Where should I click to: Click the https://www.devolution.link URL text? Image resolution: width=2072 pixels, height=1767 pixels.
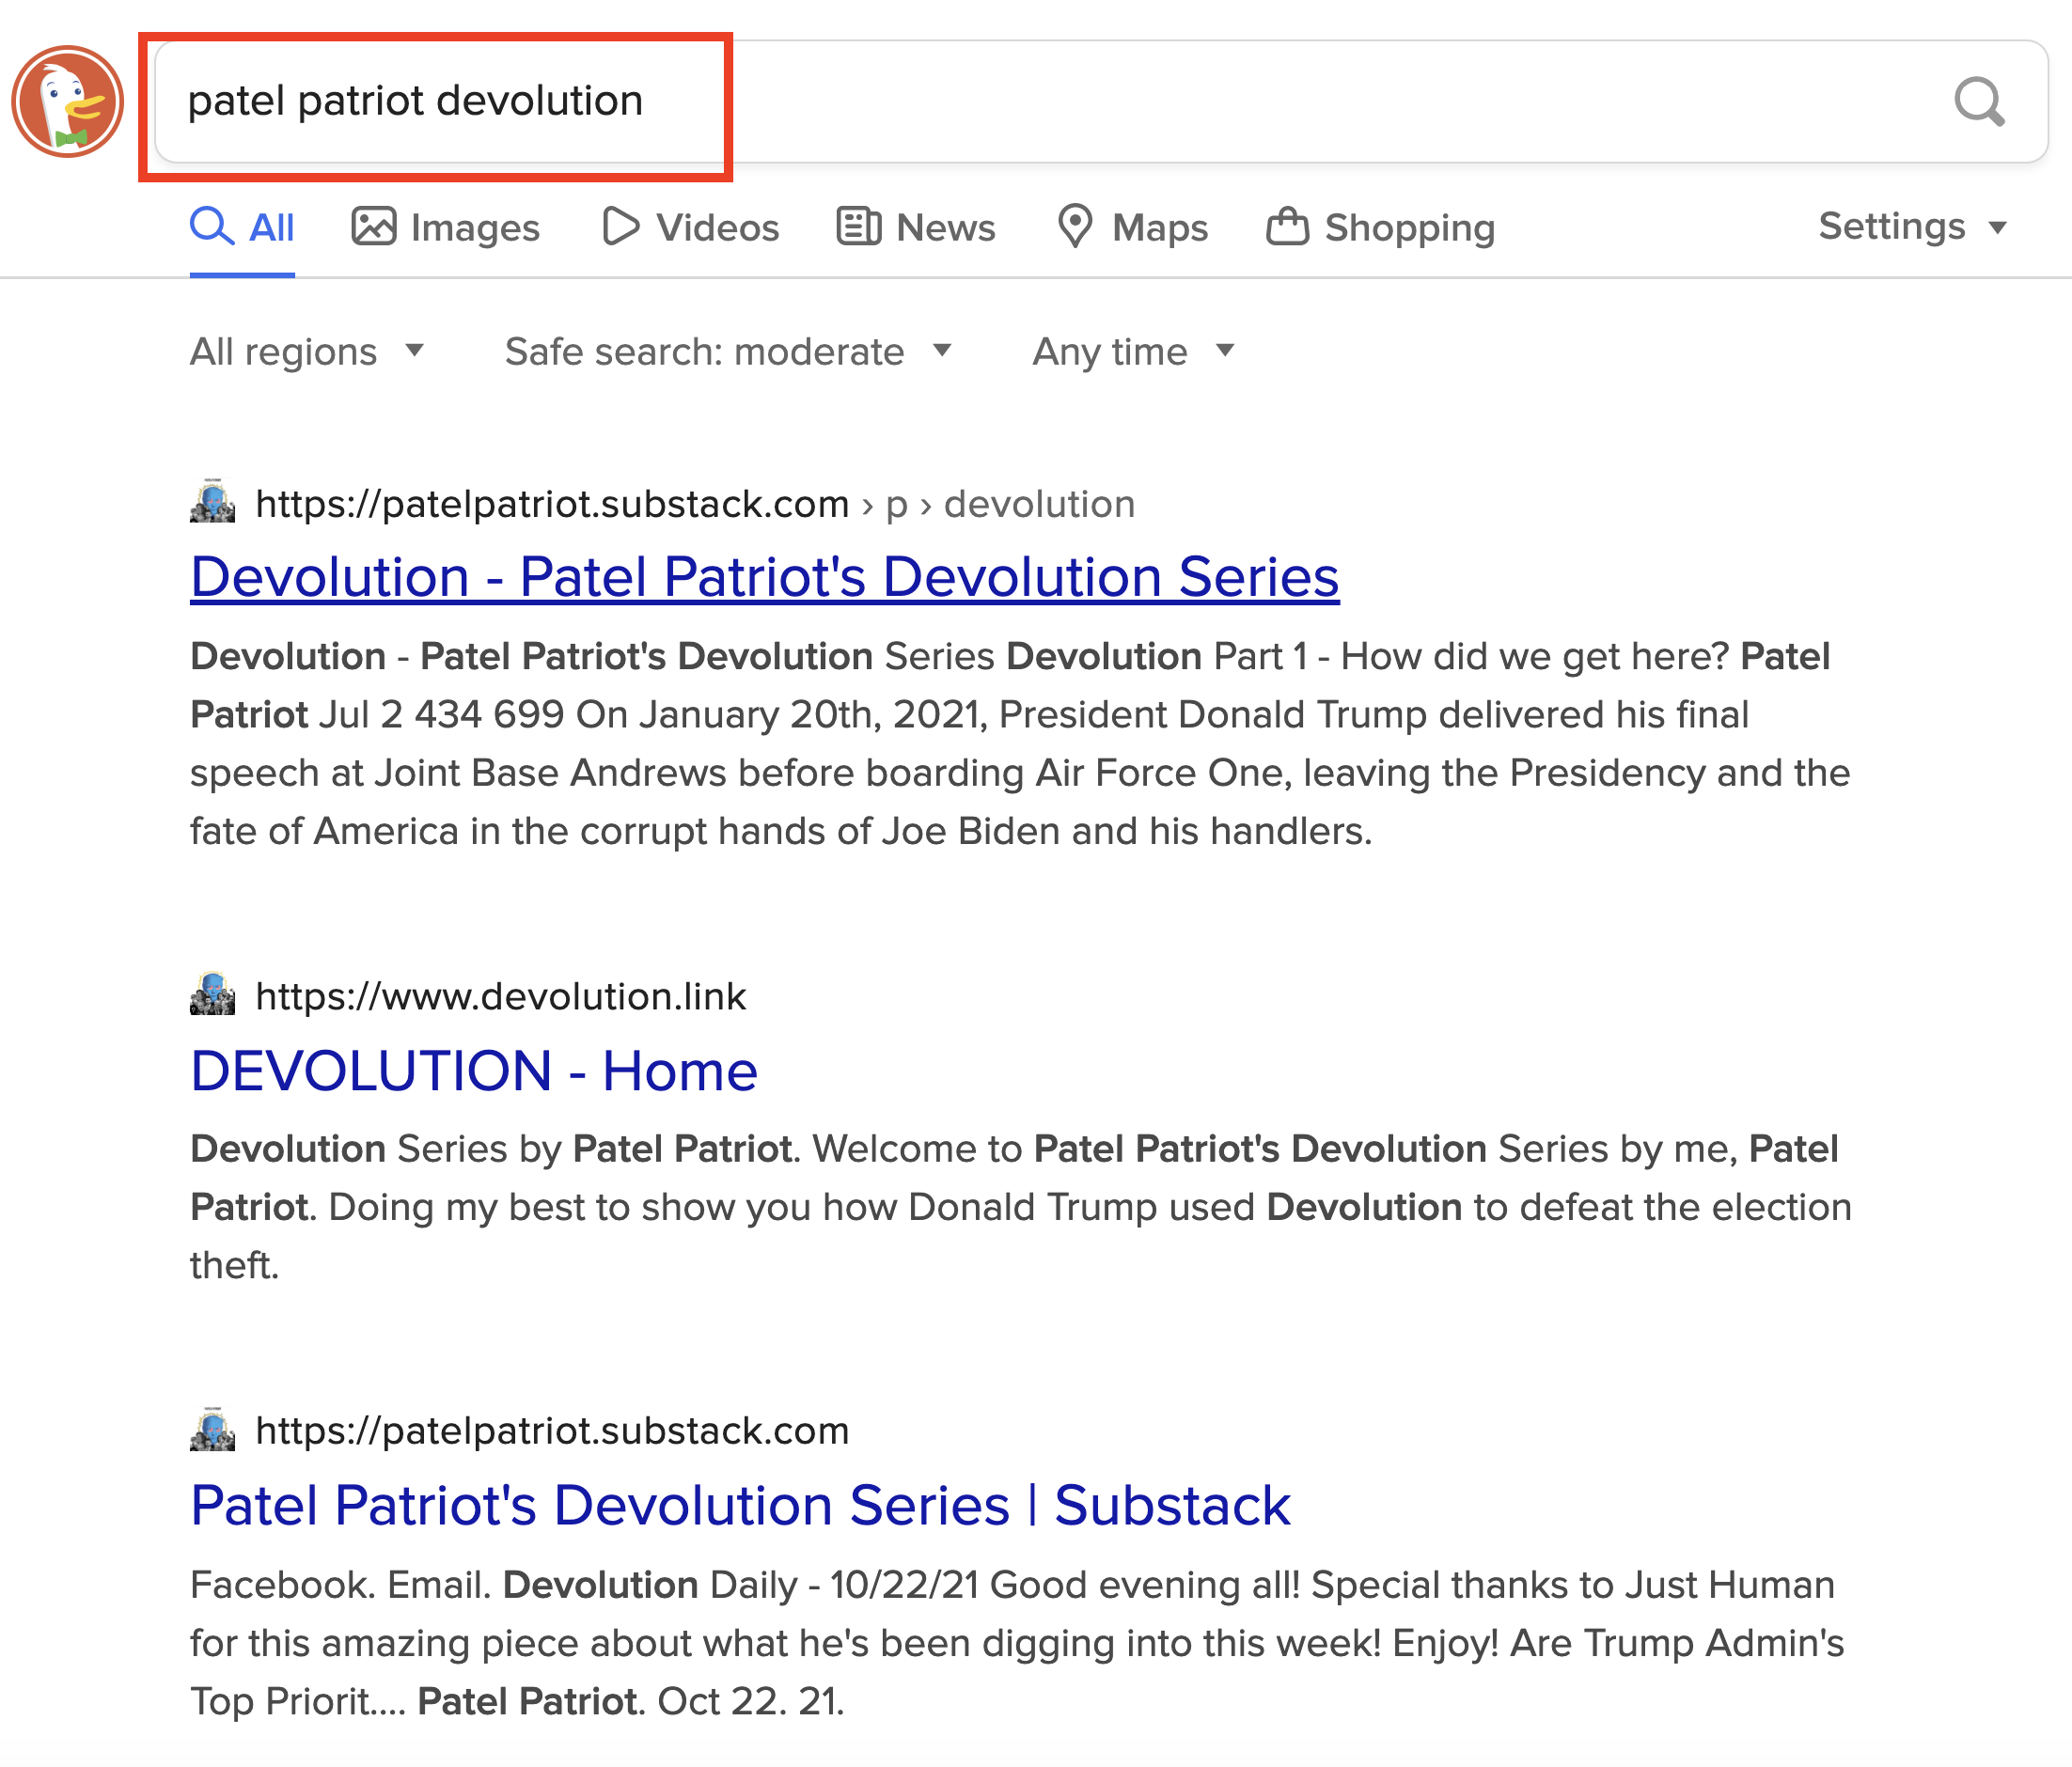[501, 996]
